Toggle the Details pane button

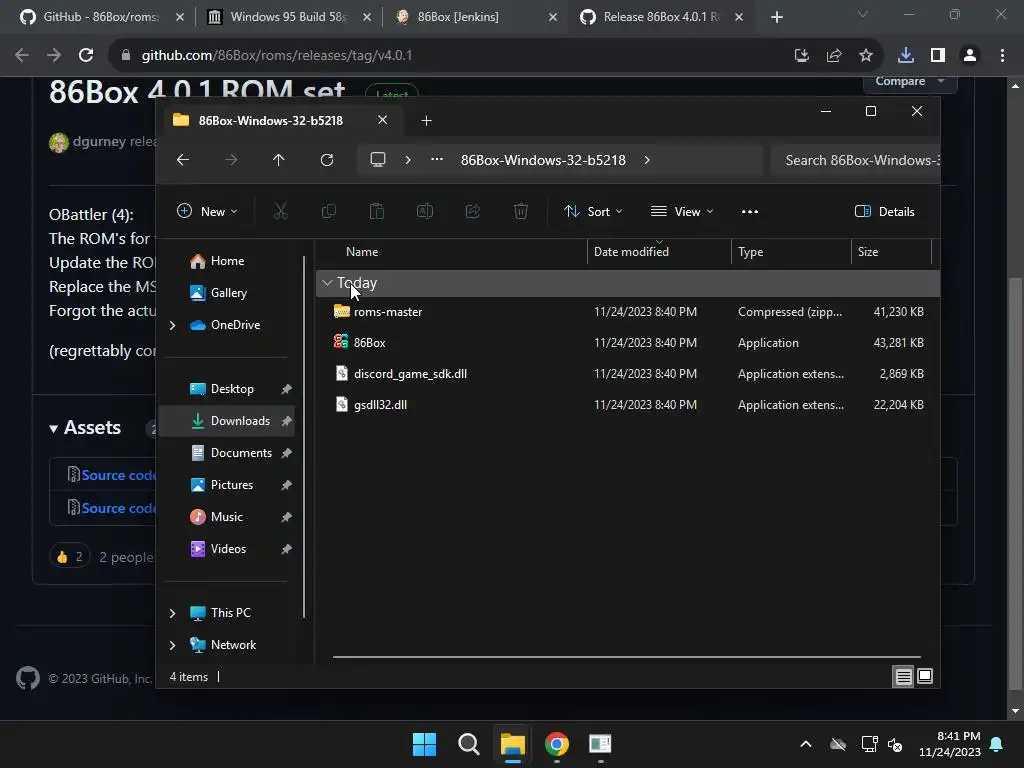pos(885,212)
